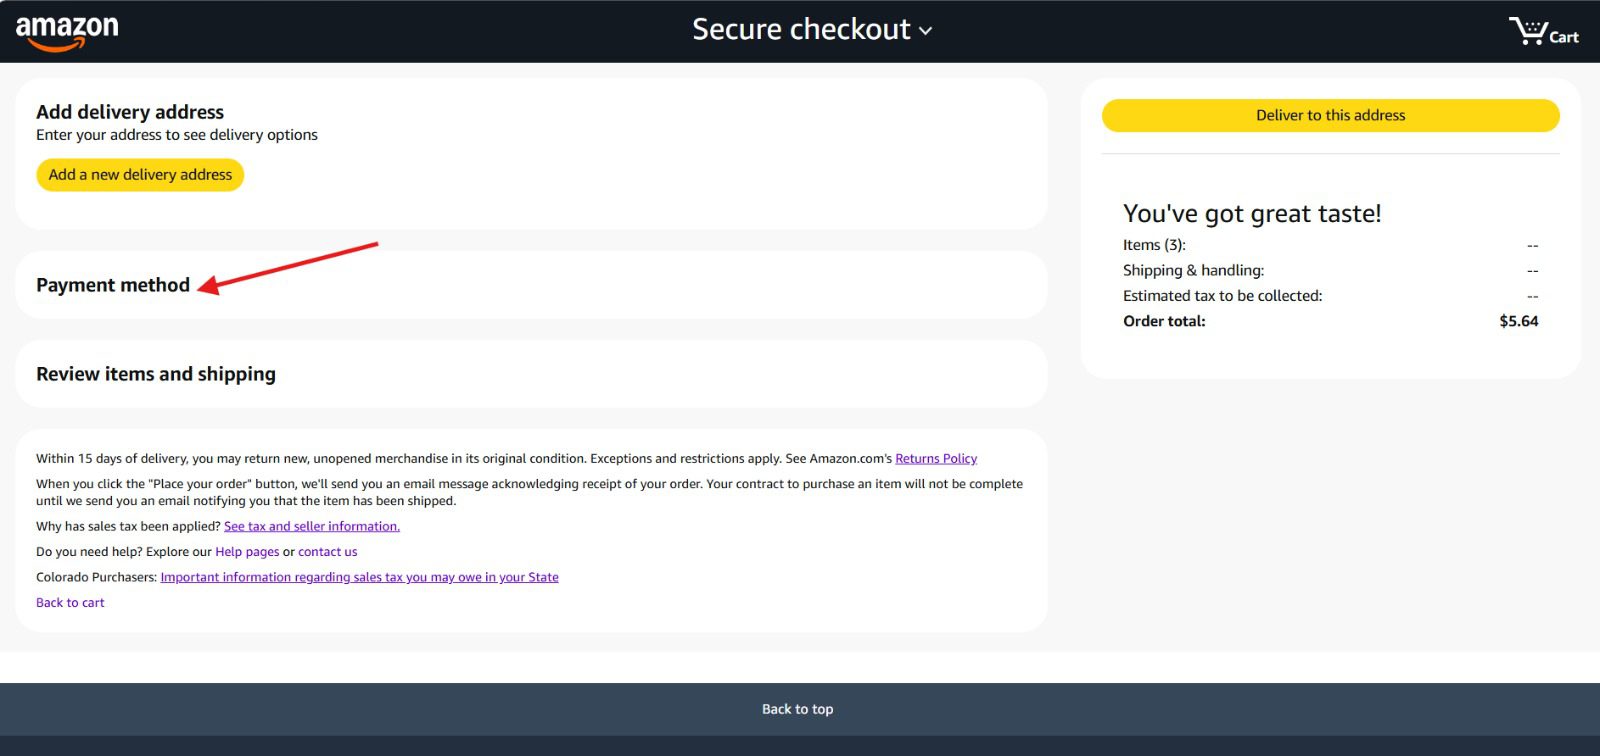Open the Help pages link
Image resolution: width=1600 pixels, height=756 pixels.
247,551
